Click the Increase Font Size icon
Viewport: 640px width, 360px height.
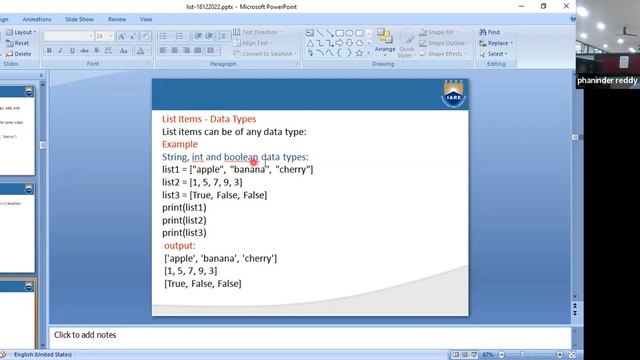coord(121,36)
